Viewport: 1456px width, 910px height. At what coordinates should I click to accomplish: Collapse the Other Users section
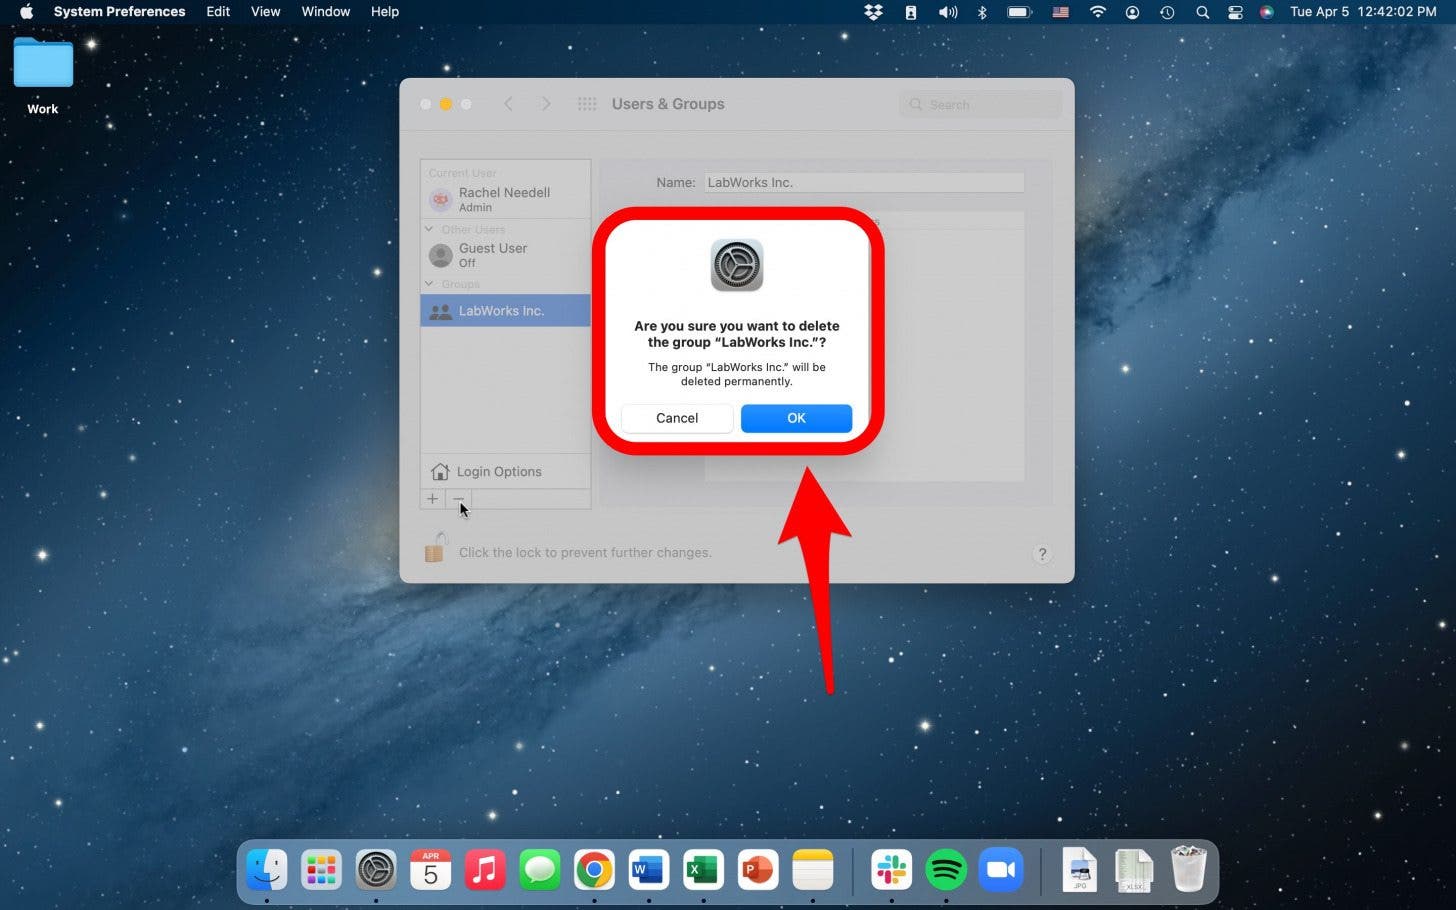point(429,229)
